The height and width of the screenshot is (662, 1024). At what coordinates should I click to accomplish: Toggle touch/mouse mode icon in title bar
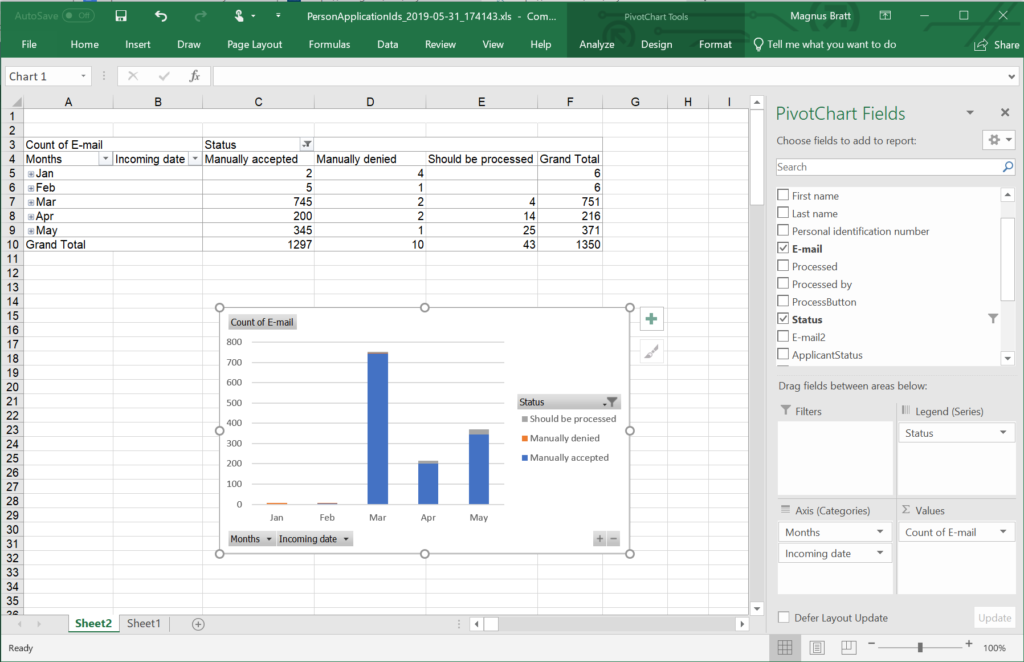(239, 16)
